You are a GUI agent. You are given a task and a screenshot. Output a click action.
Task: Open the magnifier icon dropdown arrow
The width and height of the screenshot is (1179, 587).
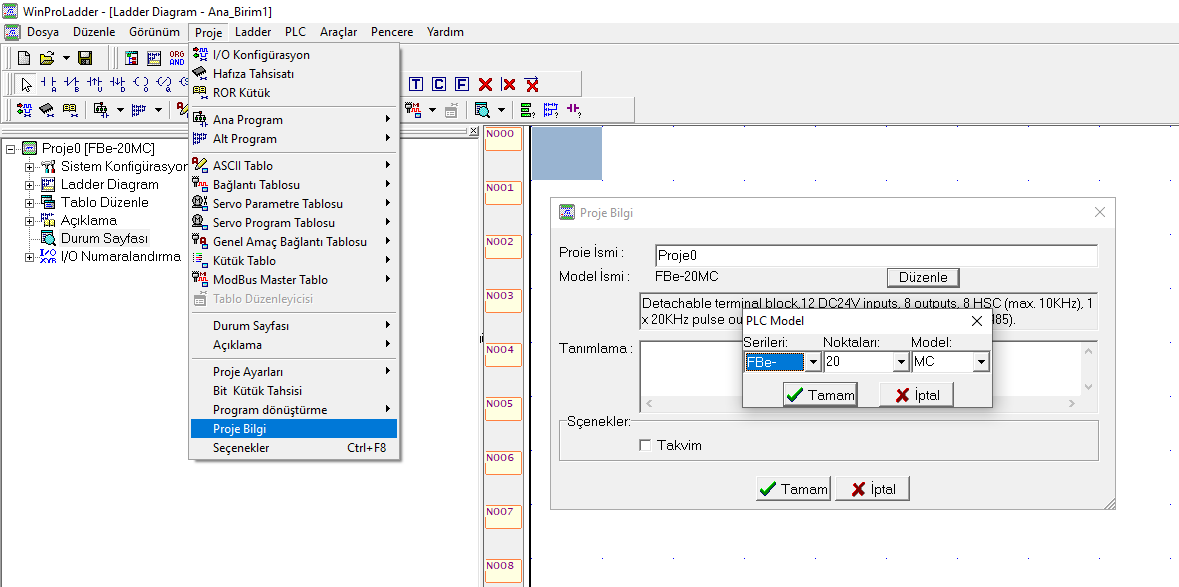tap(502, 110)
